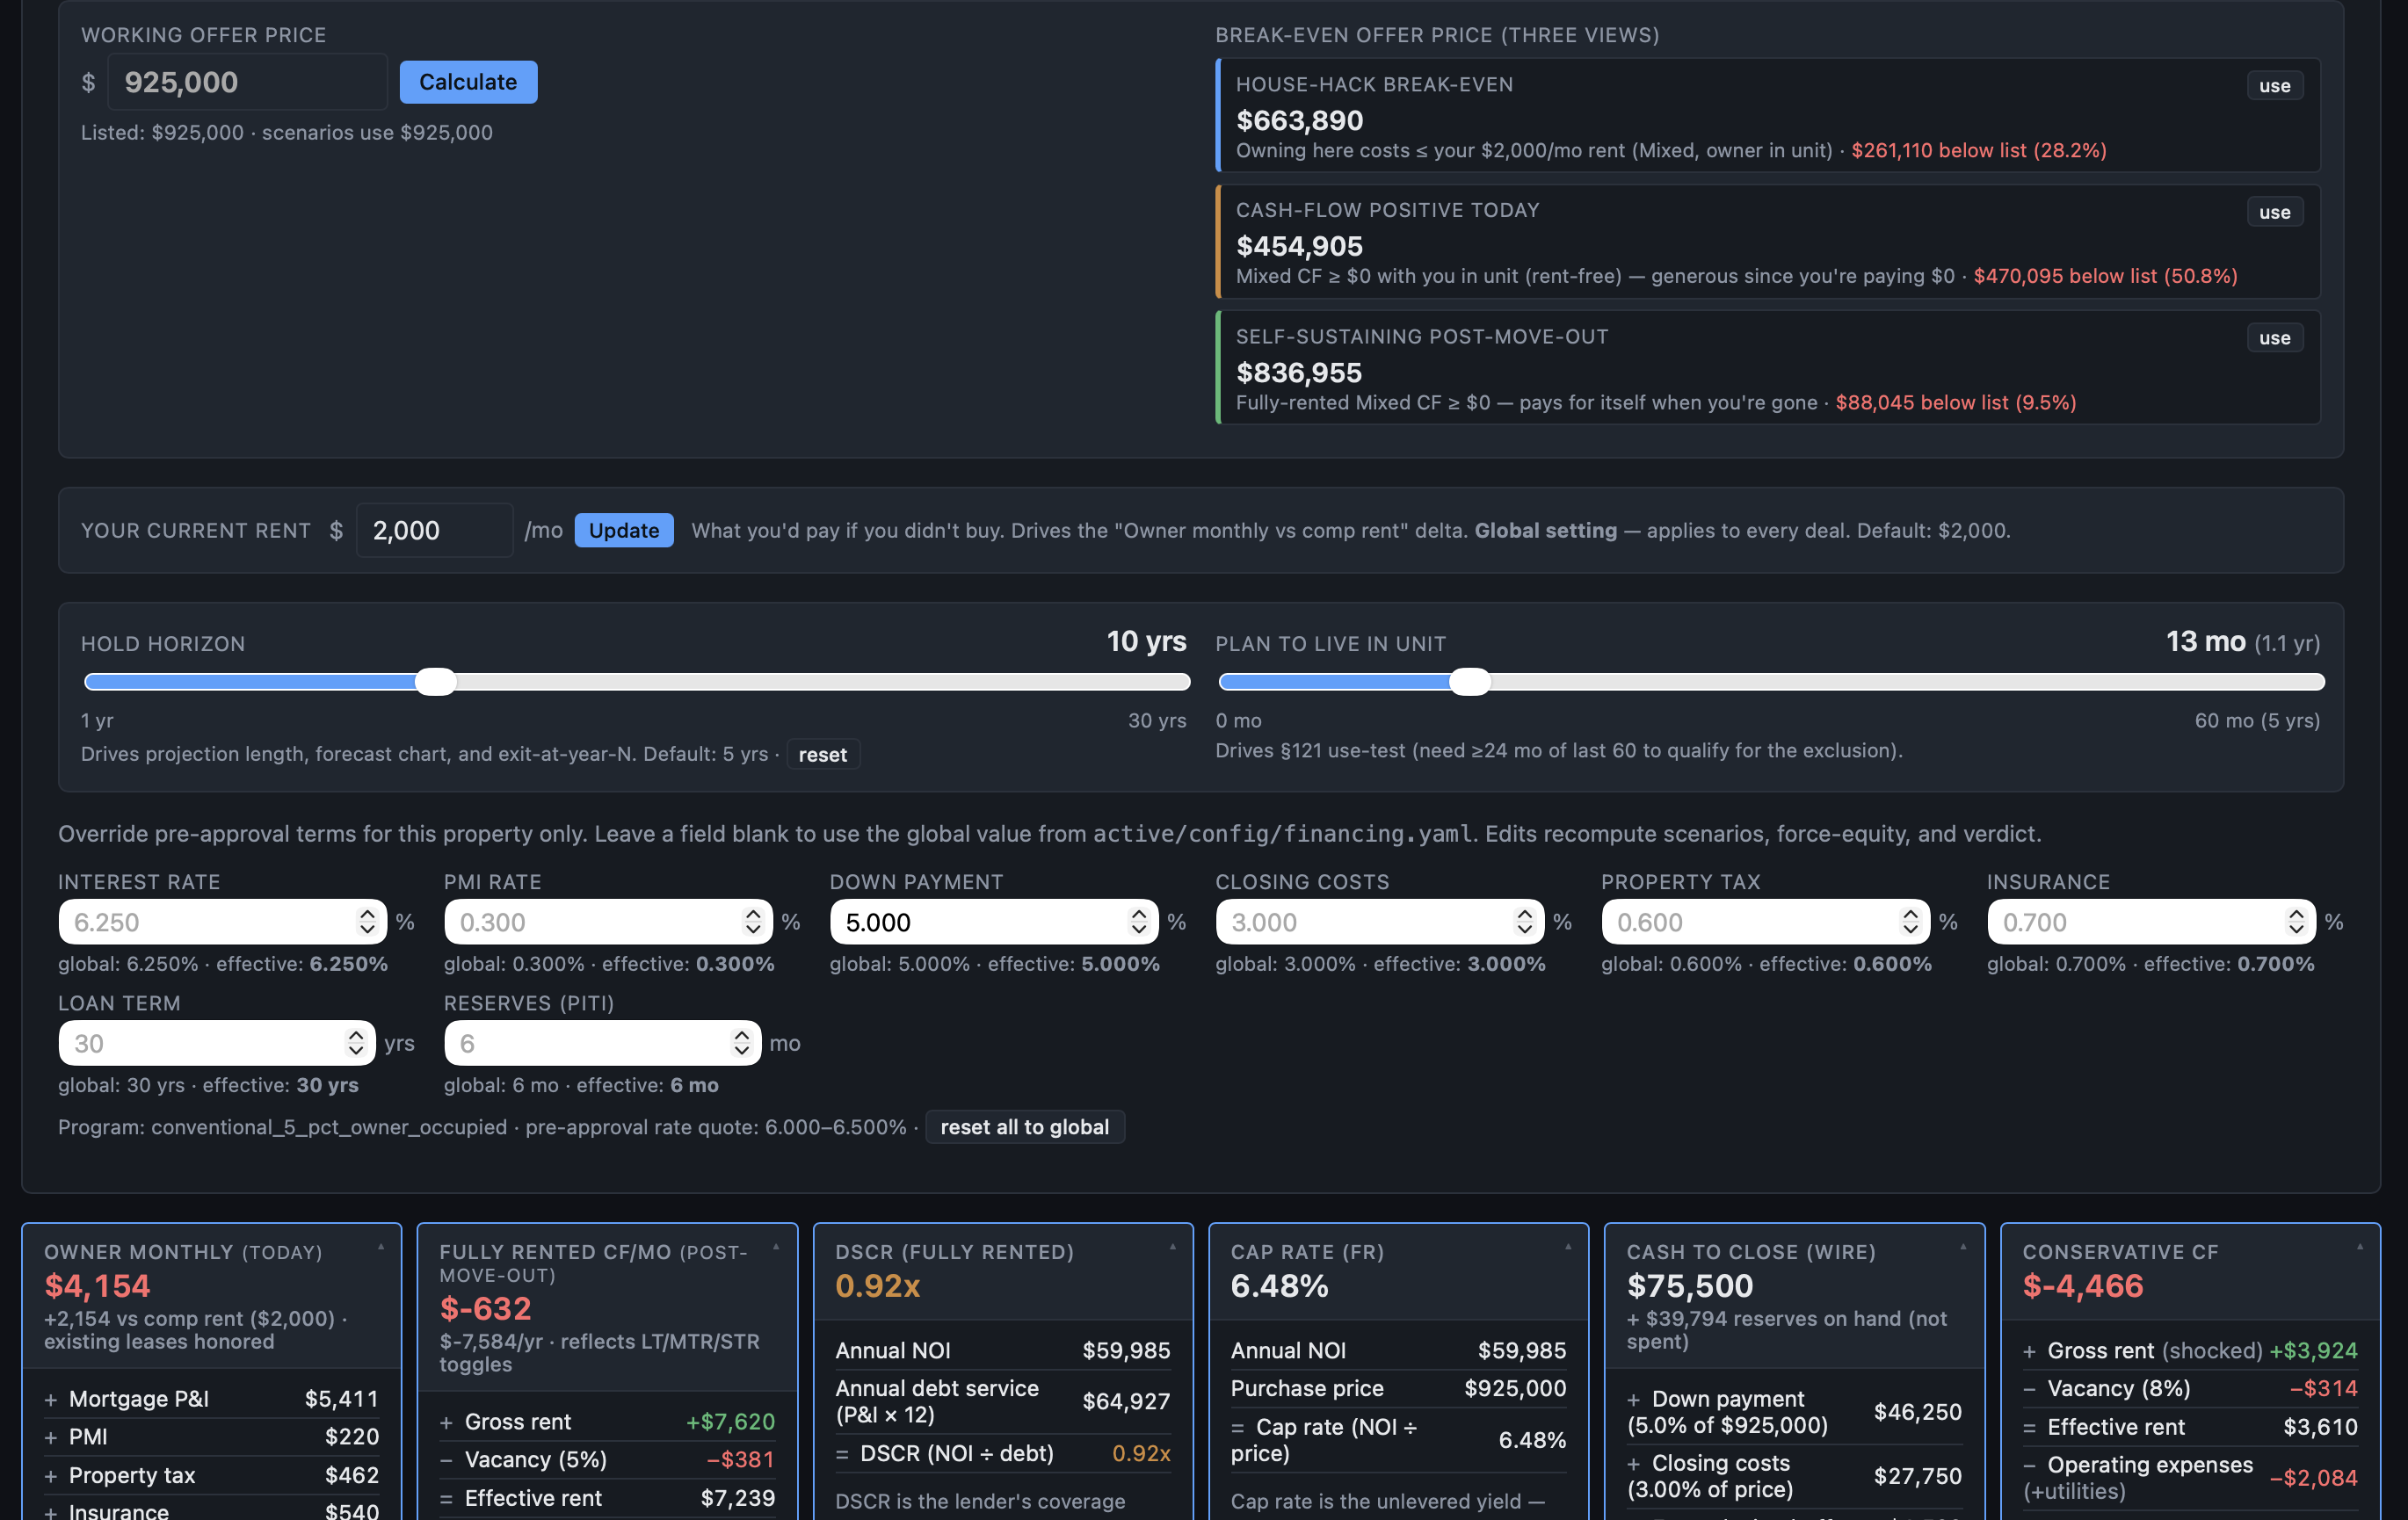This screenshot has width=2408, height=1520.
Task: Click the $-4,466 conservative CF figure
Action: [2082, 1285]
